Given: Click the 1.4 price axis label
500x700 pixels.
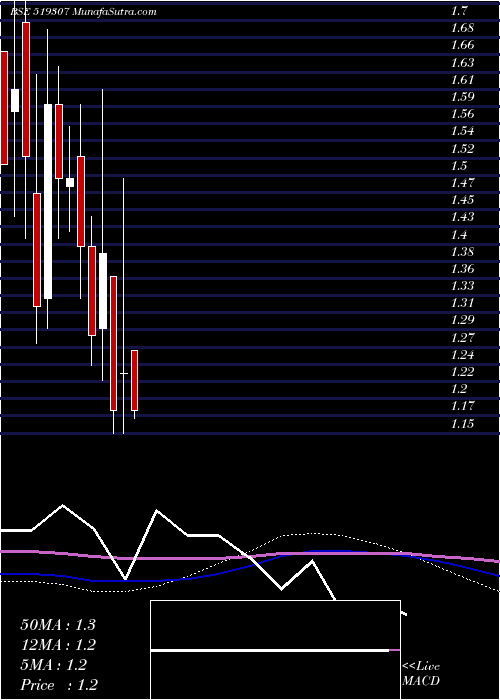Looking at the screenshot, I should click(459, 234).
